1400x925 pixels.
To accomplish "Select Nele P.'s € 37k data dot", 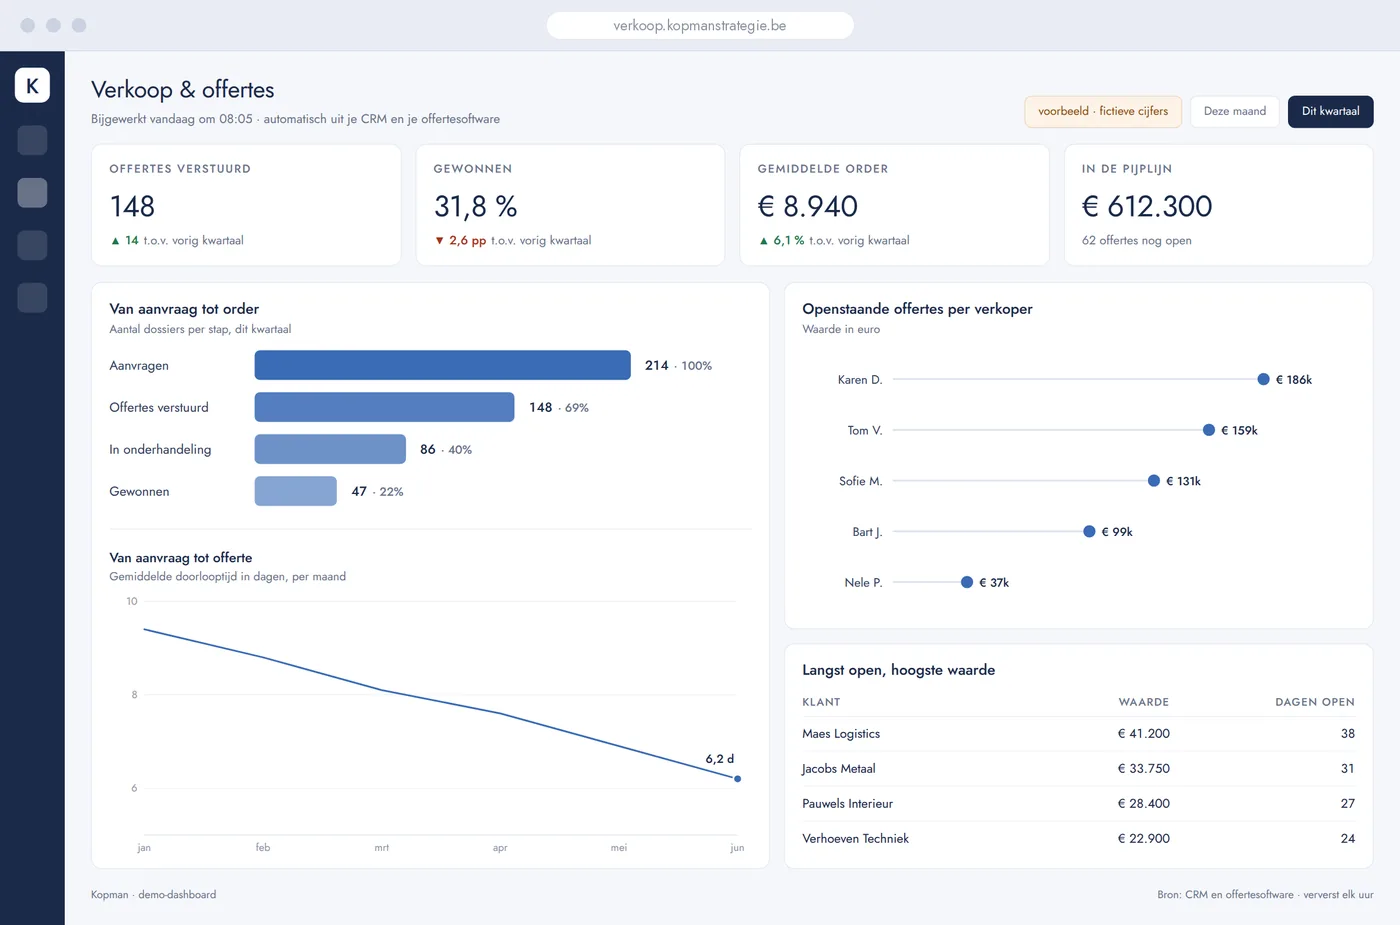I will tap(967, 582).
